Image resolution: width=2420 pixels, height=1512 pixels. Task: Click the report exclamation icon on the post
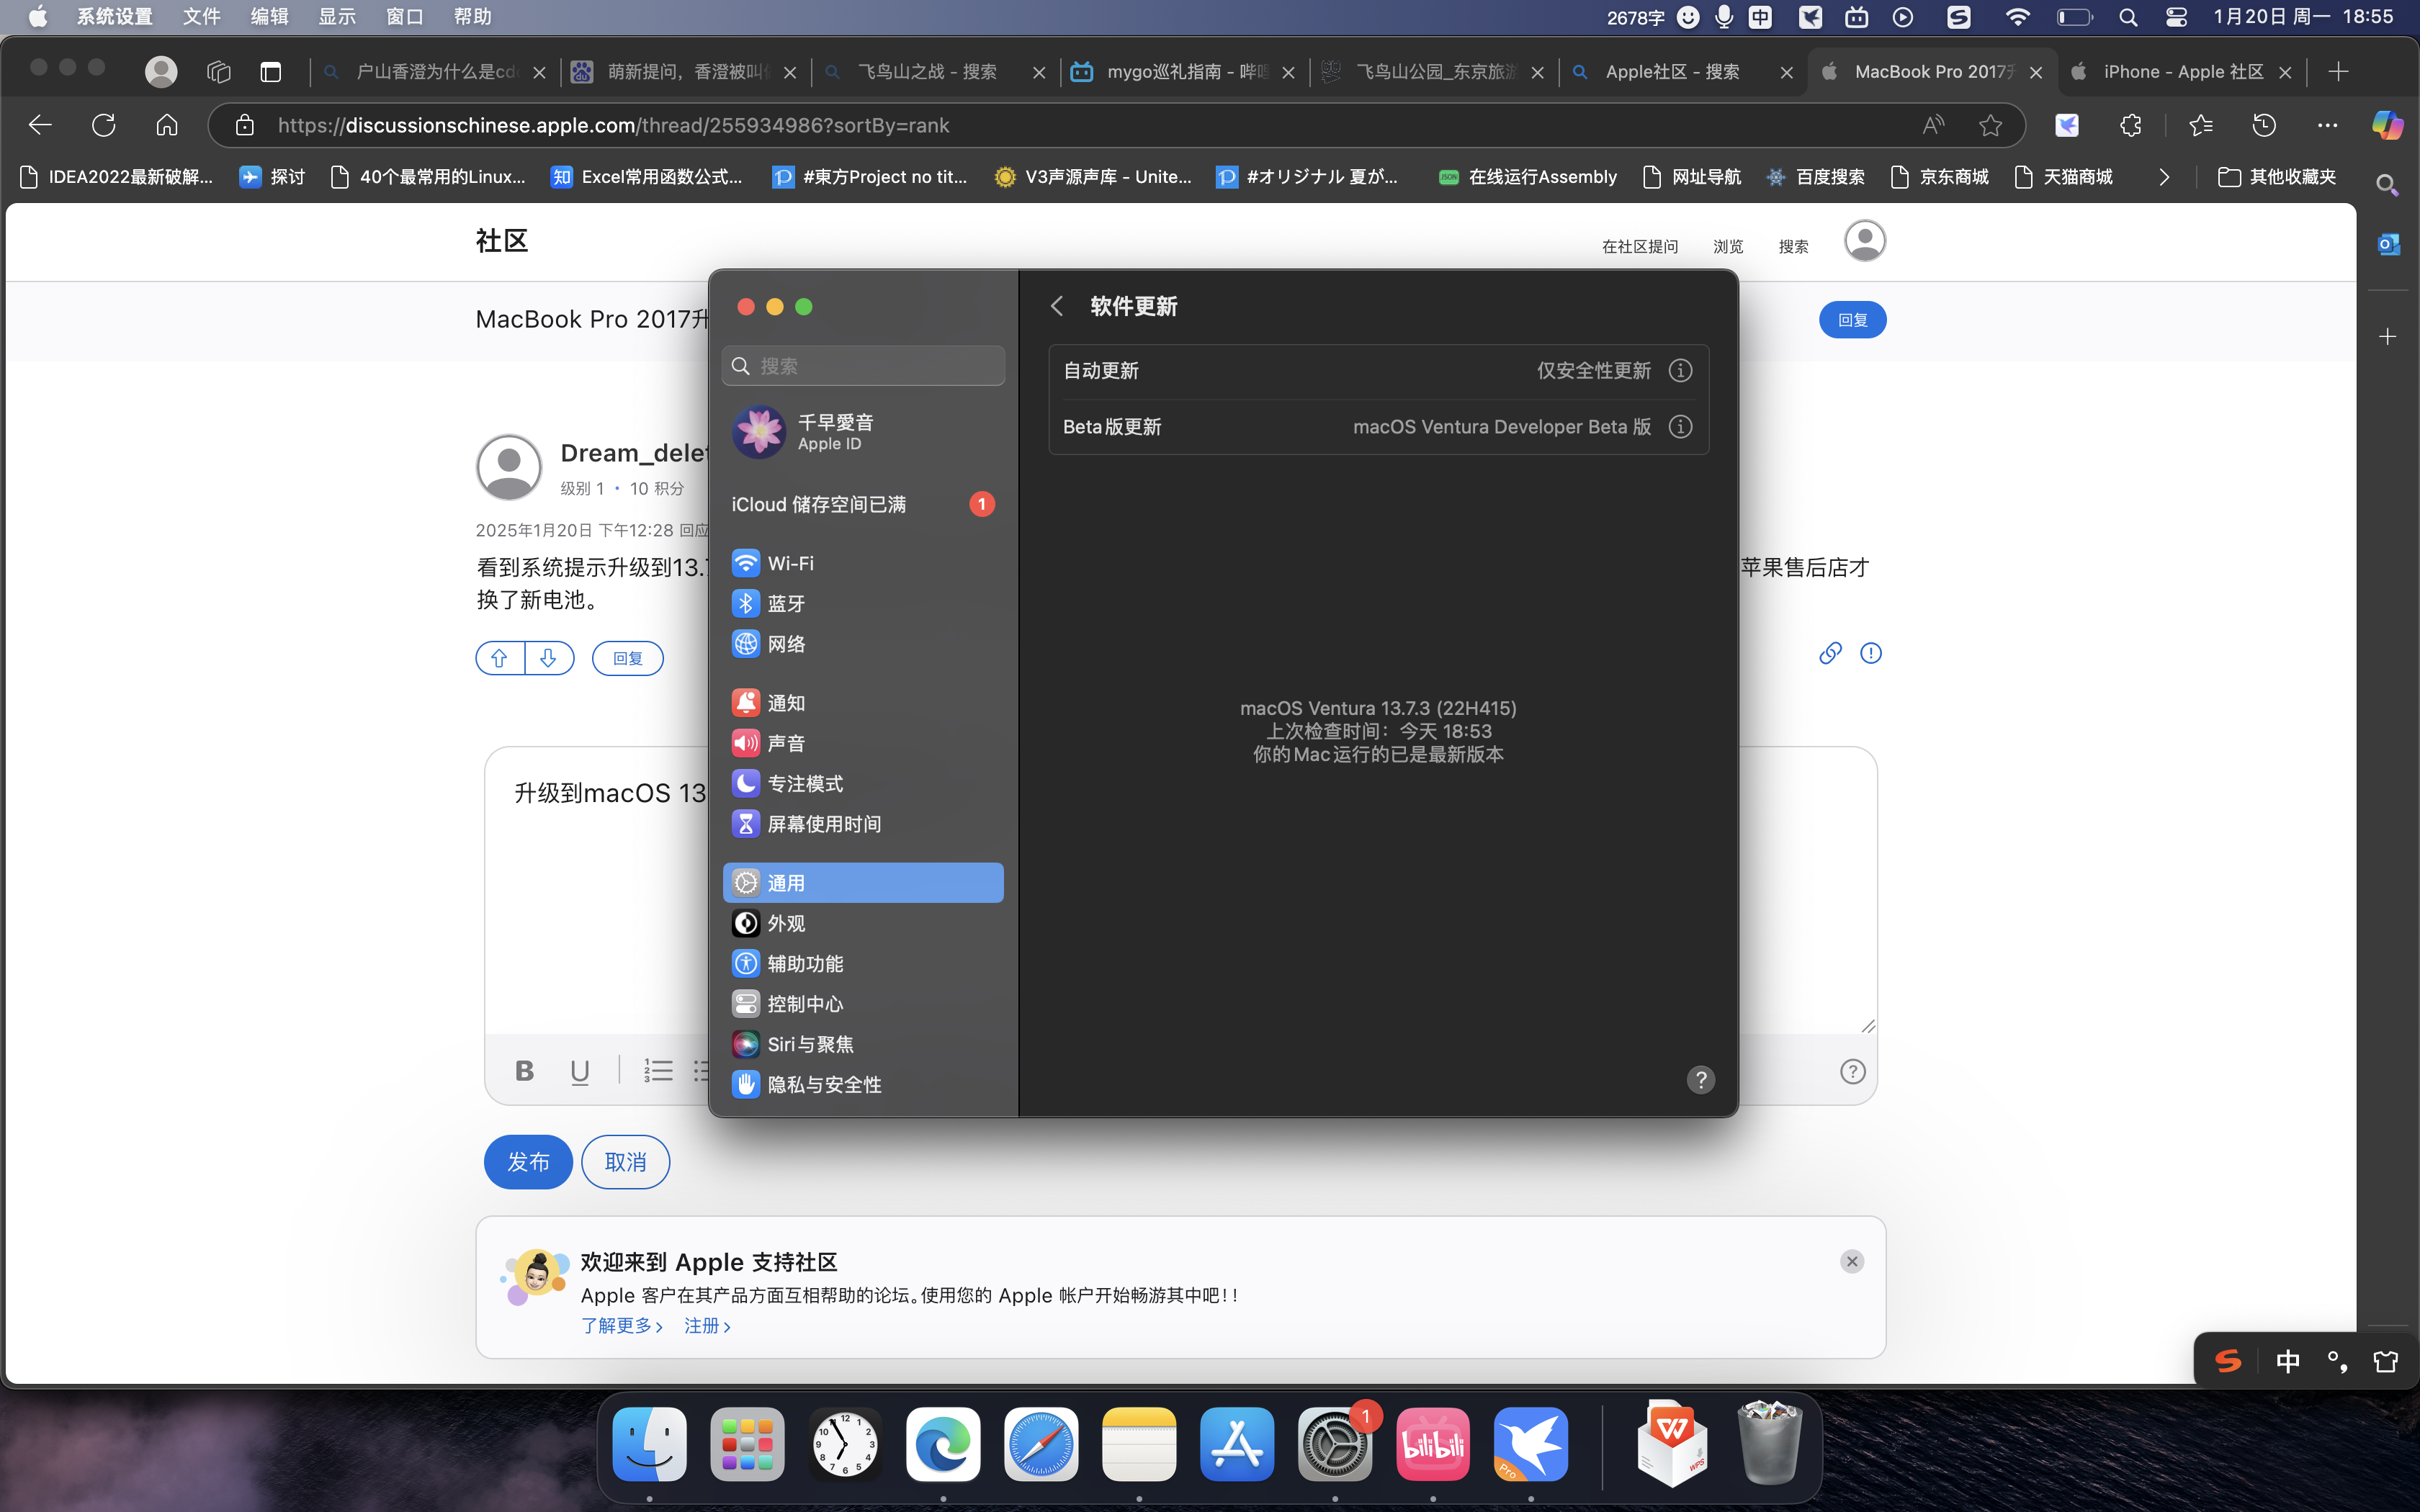1870,653
